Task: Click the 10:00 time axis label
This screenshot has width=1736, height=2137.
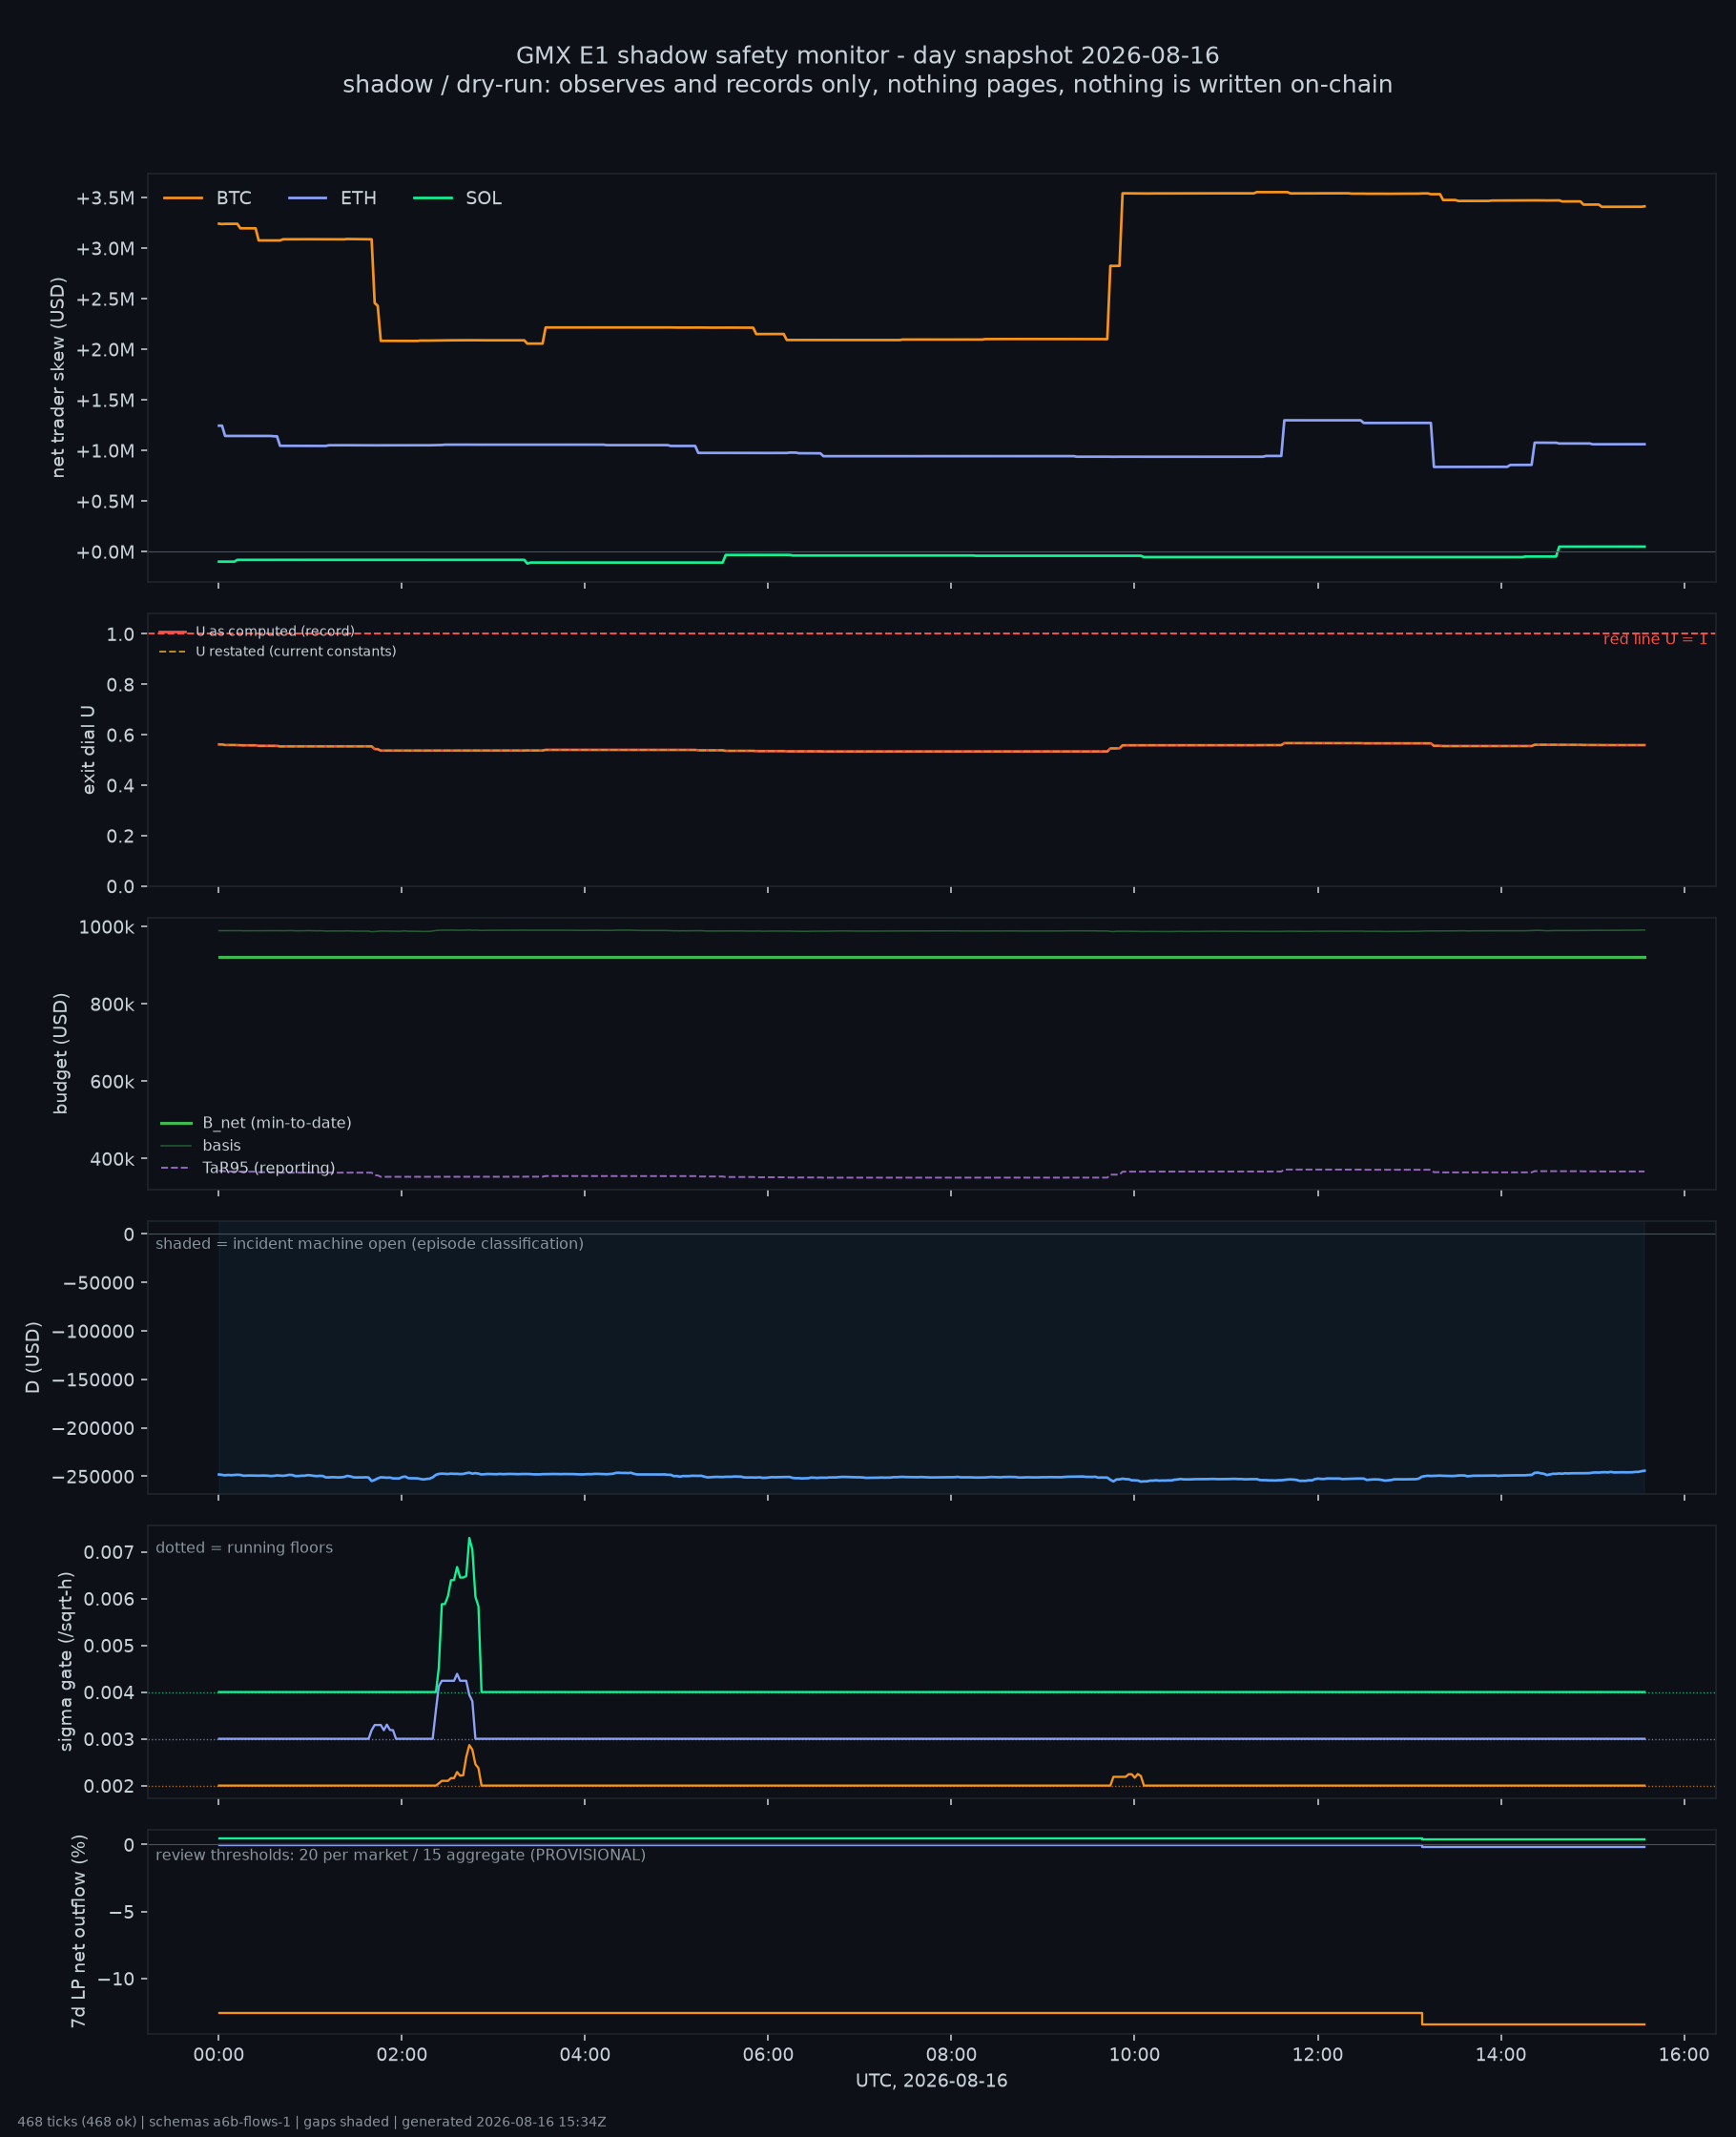Action: tap(1134, 2055)
